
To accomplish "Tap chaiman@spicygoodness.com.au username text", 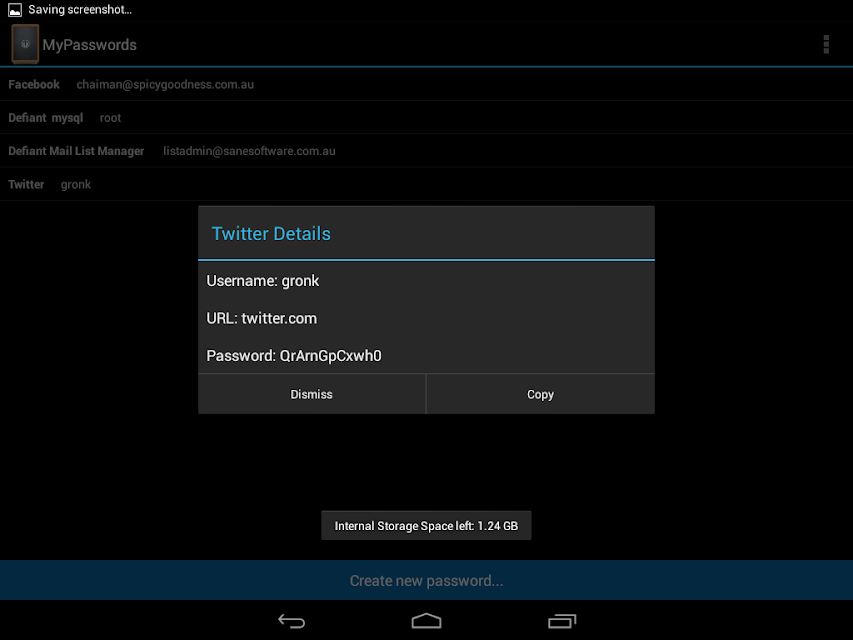I will point(165,84).
